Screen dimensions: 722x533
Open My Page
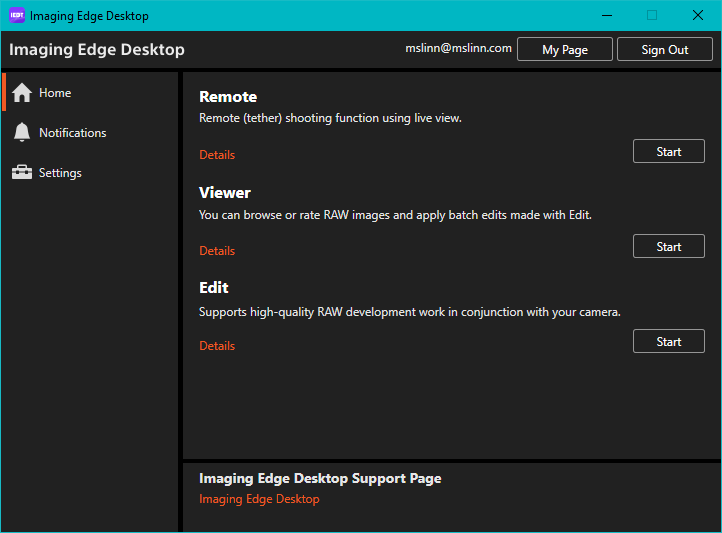coord(564,50)
